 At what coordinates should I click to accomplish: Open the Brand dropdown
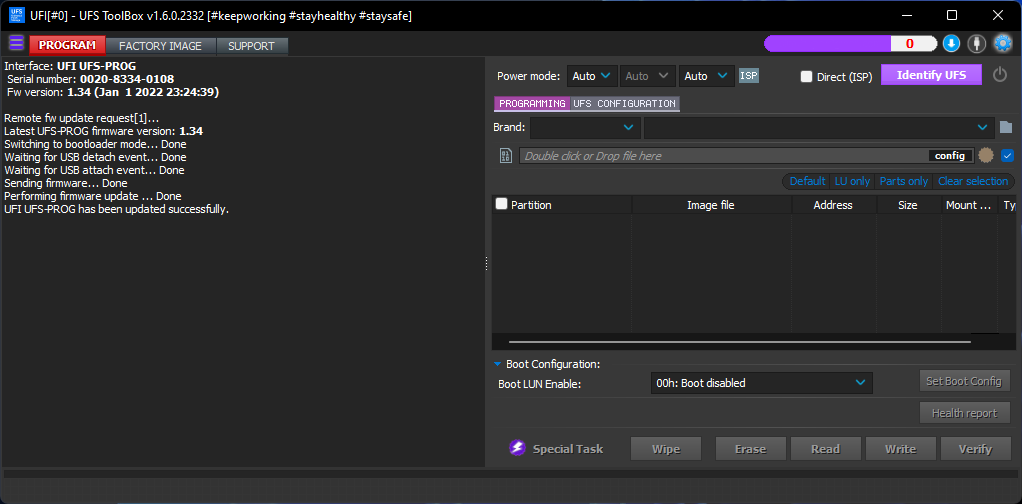pos(585,127)
